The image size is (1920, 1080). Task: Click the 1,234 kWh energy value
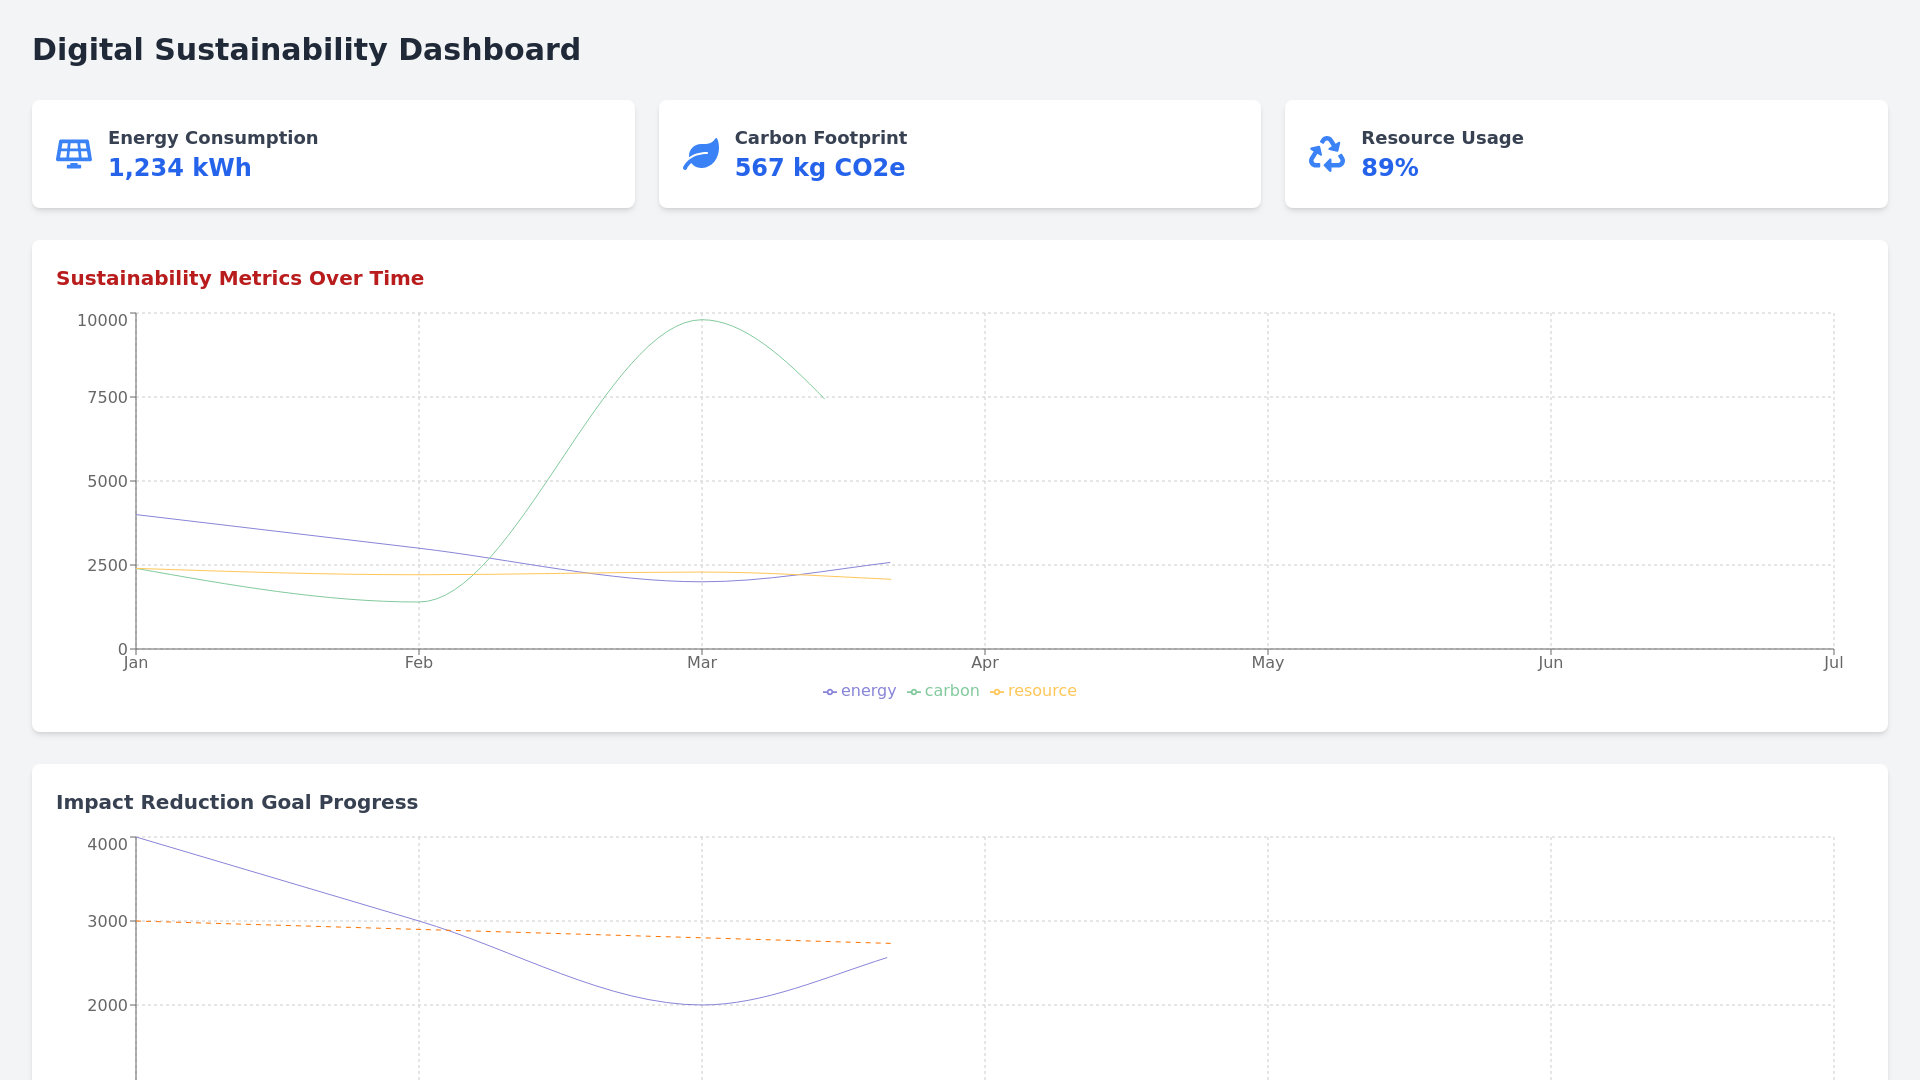coord(180,168)
